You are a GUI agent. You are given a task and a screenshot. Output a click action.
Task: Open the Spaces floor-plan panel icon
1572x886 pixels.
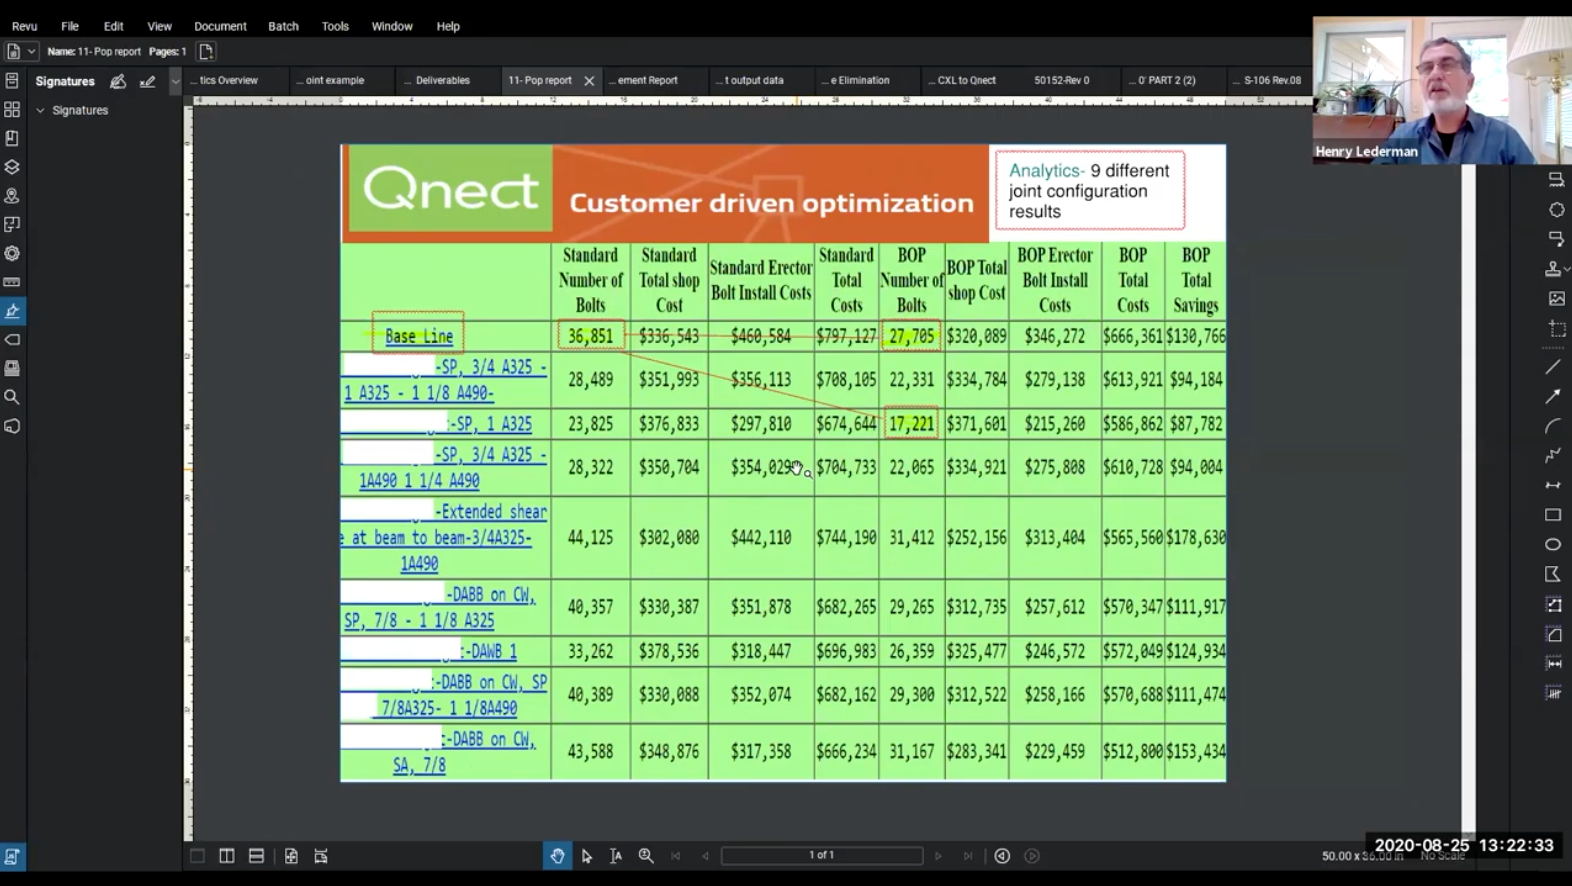[12, 225]
